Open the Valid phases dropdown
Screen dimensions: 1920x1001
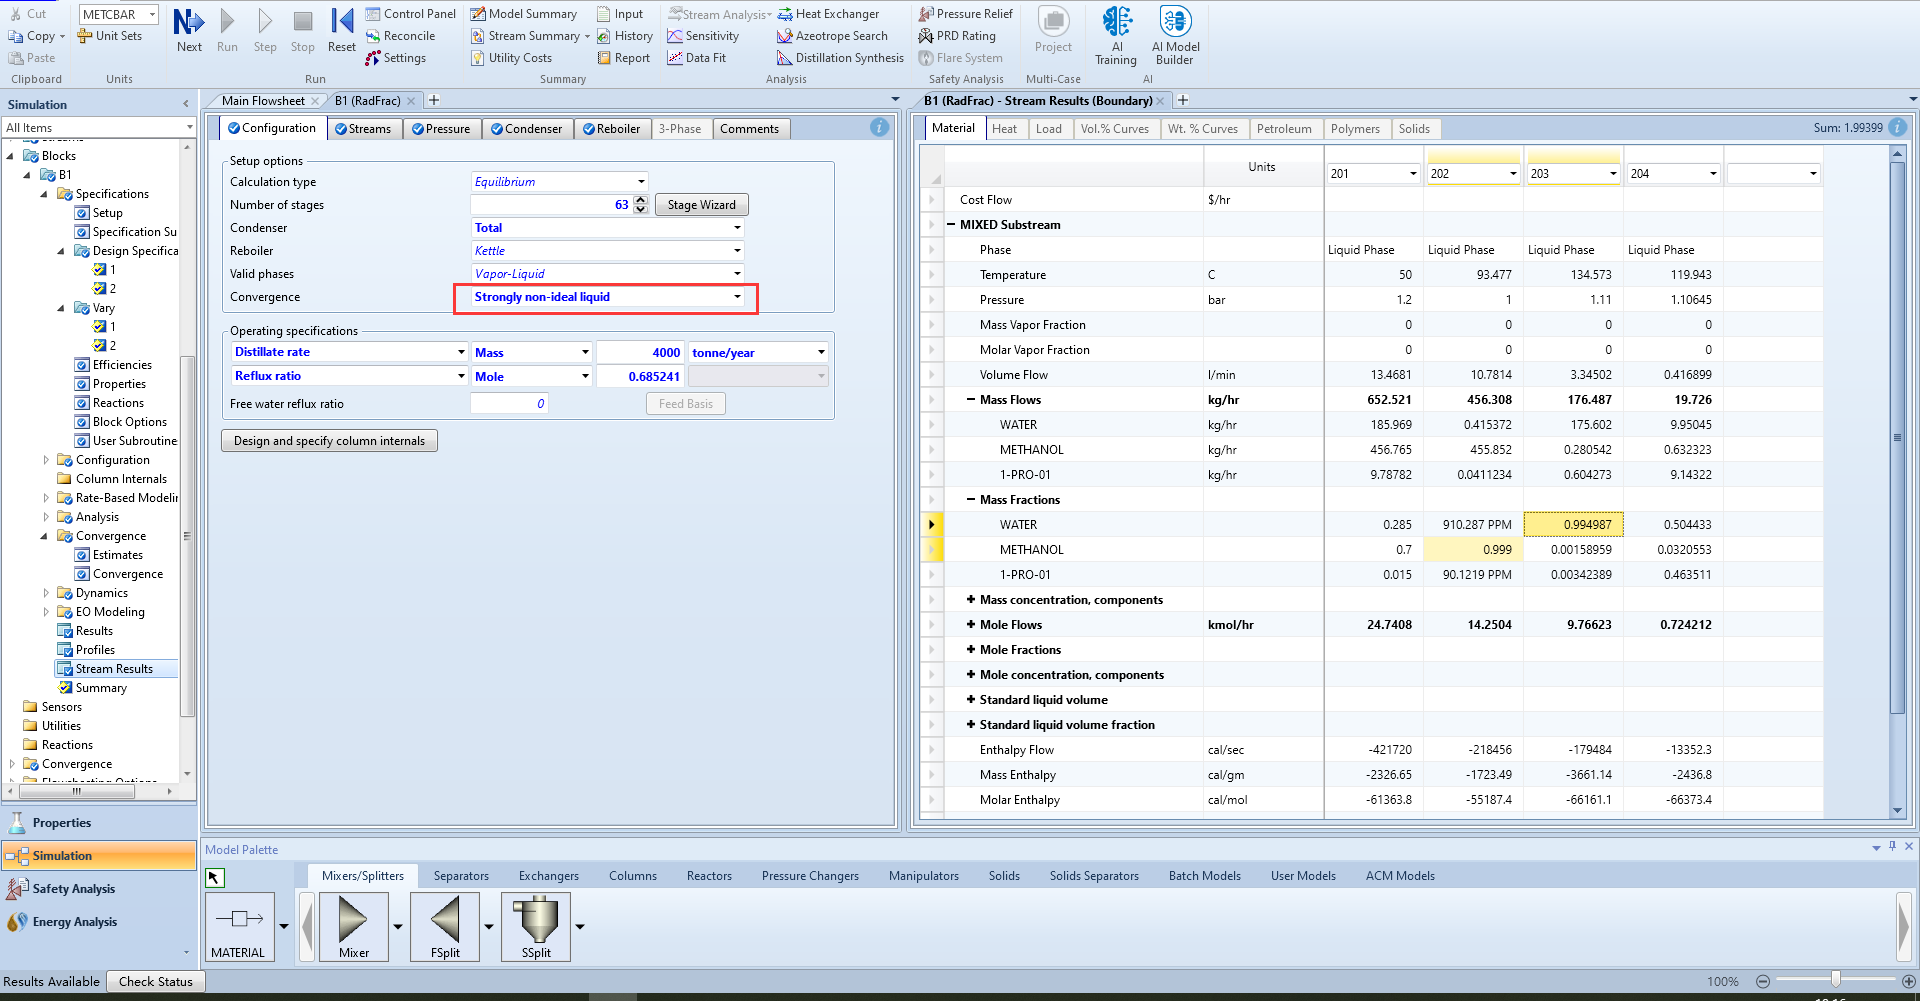coord(737,274)
